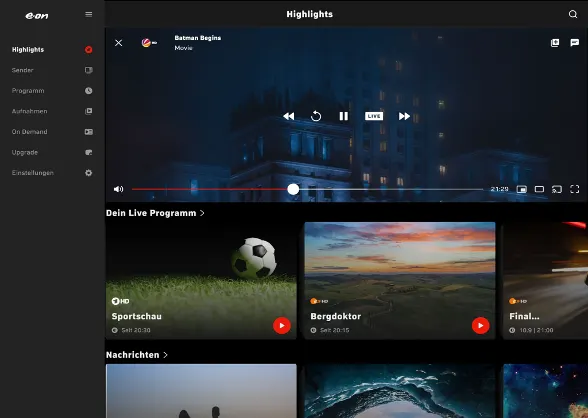Open the chat bubble icon in the player
Screen dimensions: 588x418
[x=574, y=43]
